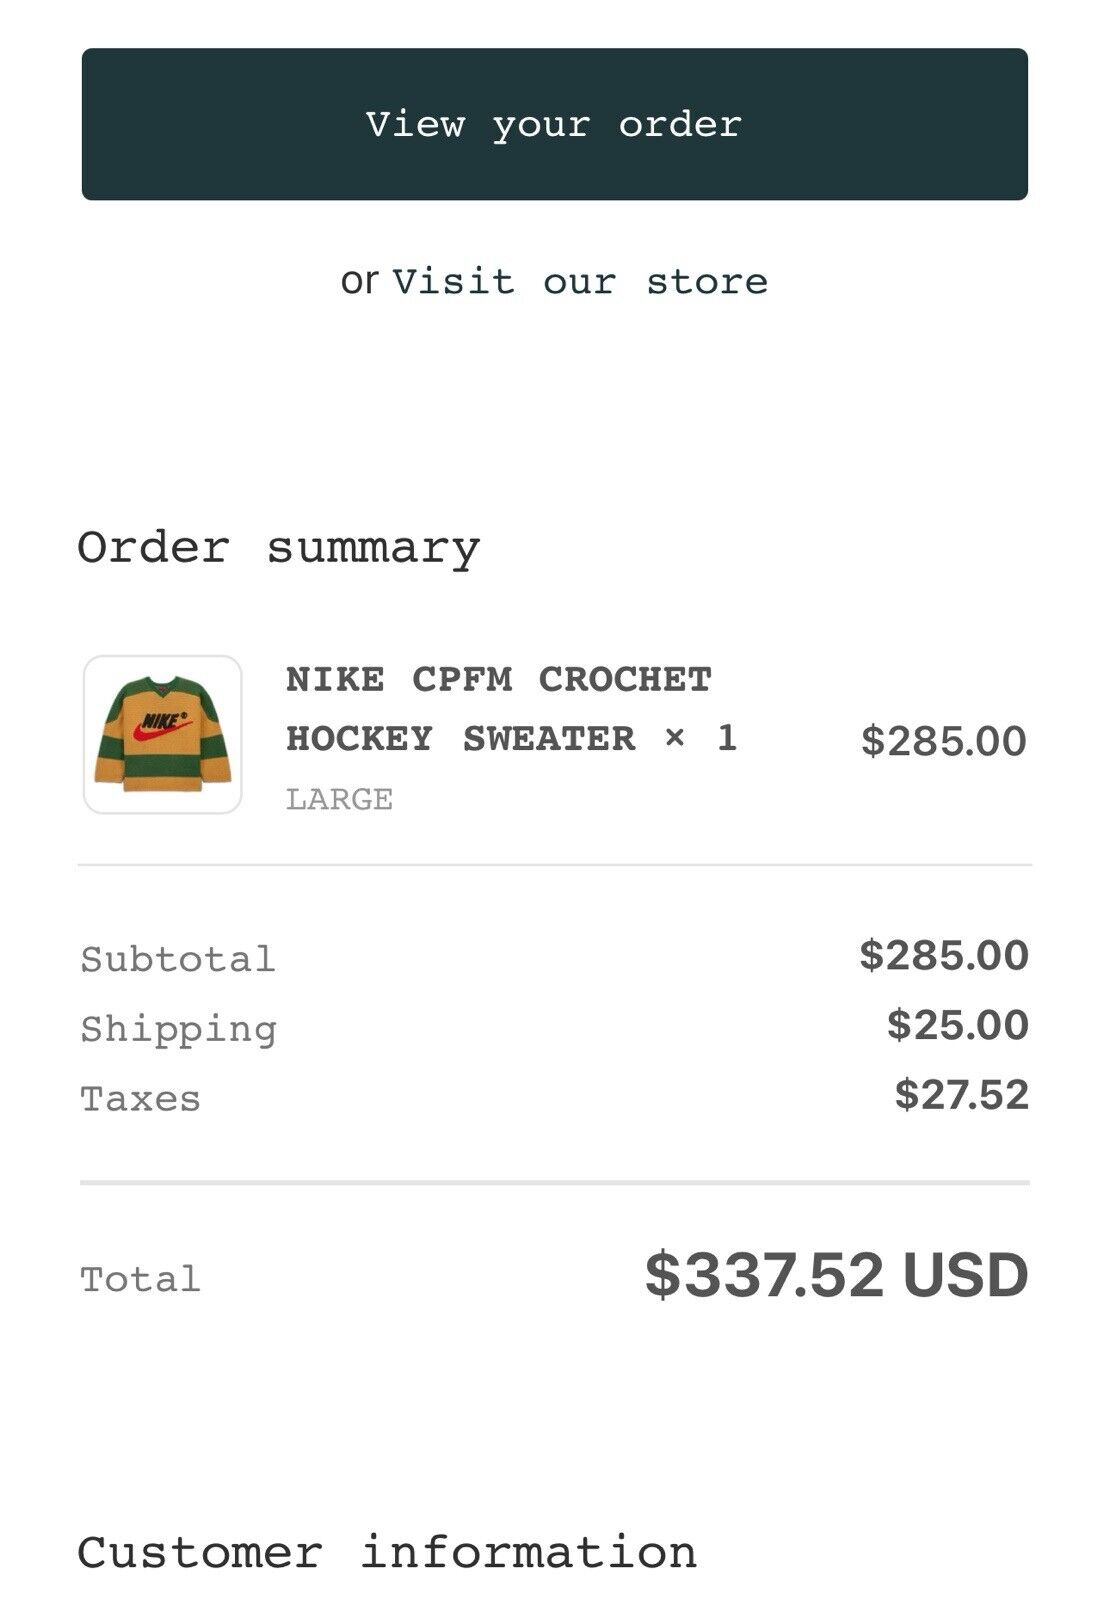
Task: Select the total amount $337.52
Action: (765, 1275)
